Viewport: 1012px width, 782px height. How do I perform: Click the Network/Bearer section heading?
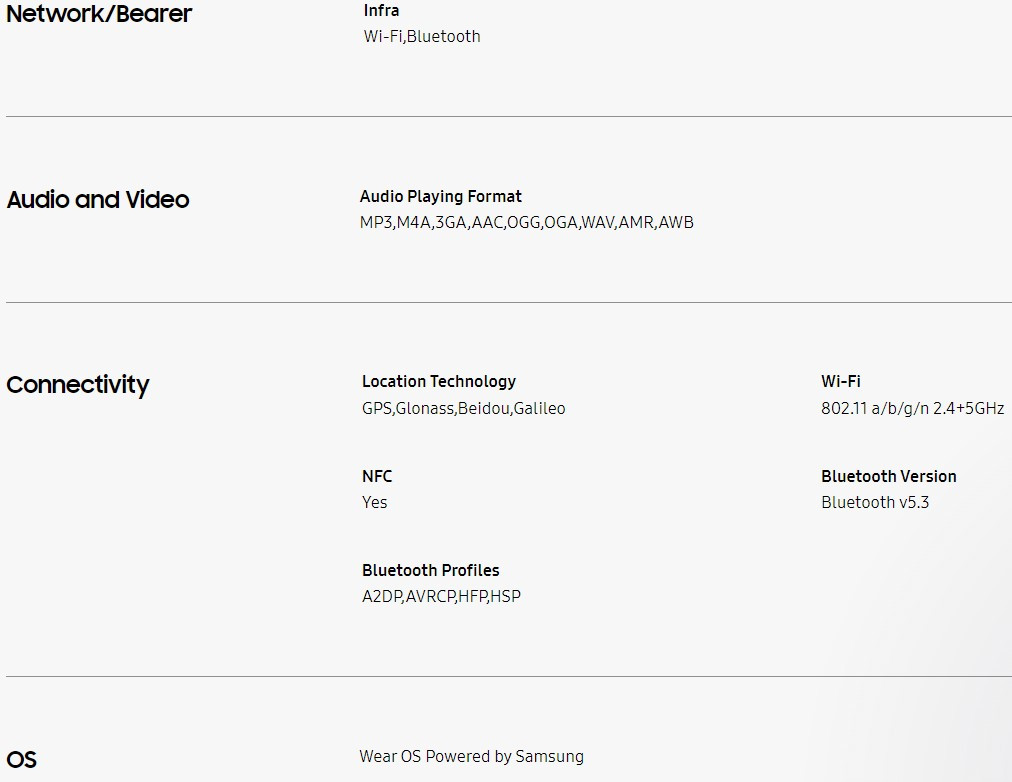tap(99, 14)
